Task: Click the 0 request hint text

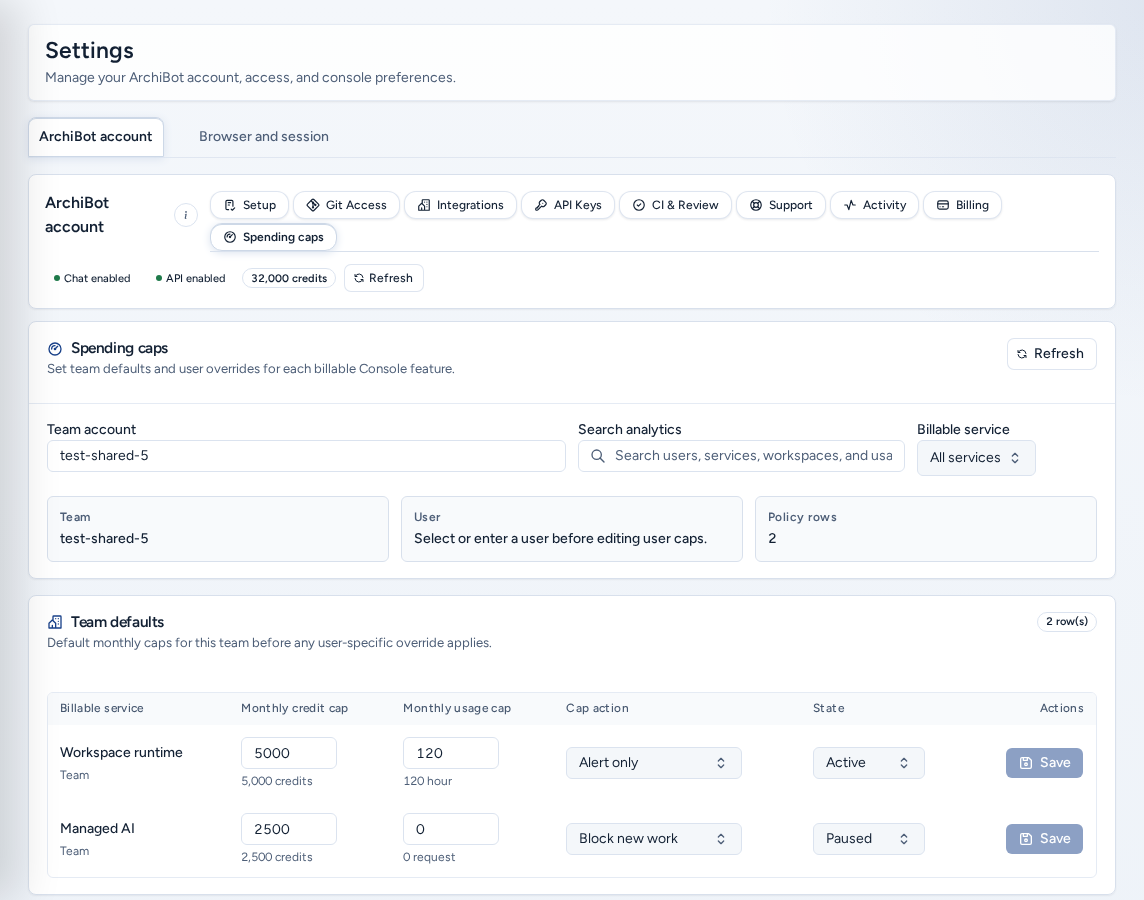Action: [429, 857]
